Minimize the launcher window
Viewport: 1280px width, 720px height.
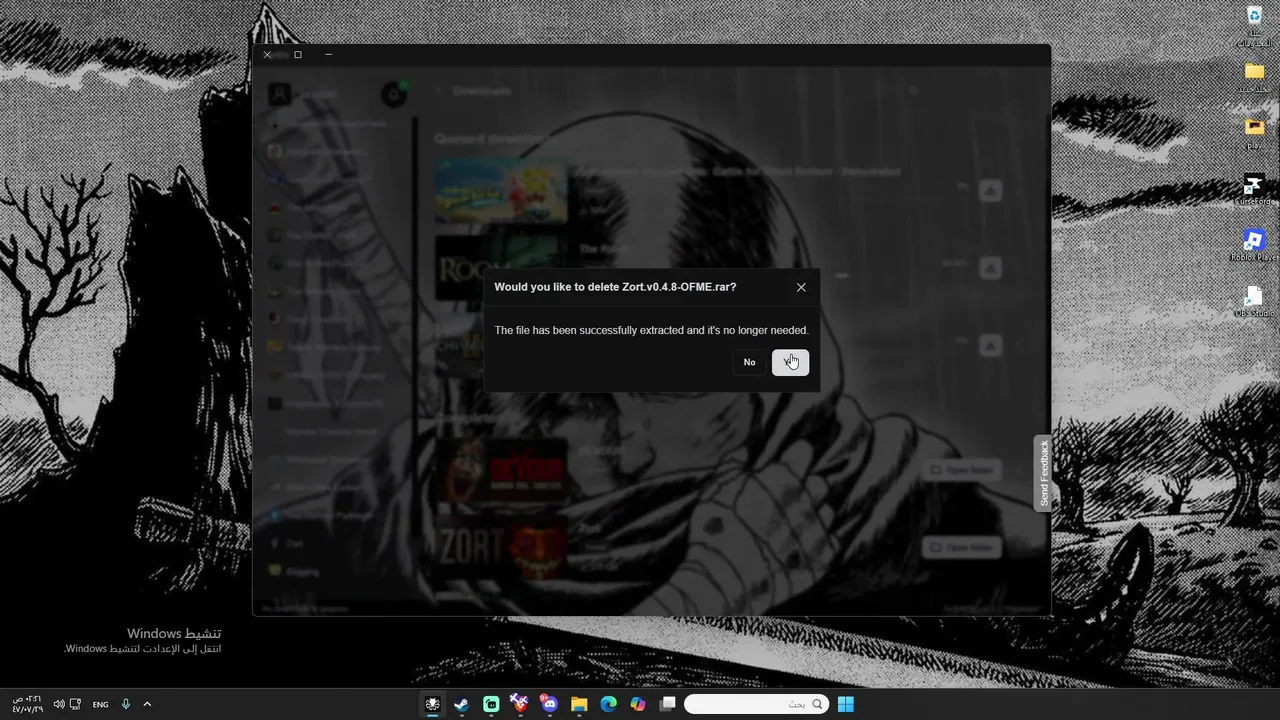click(x=328, y=55)
